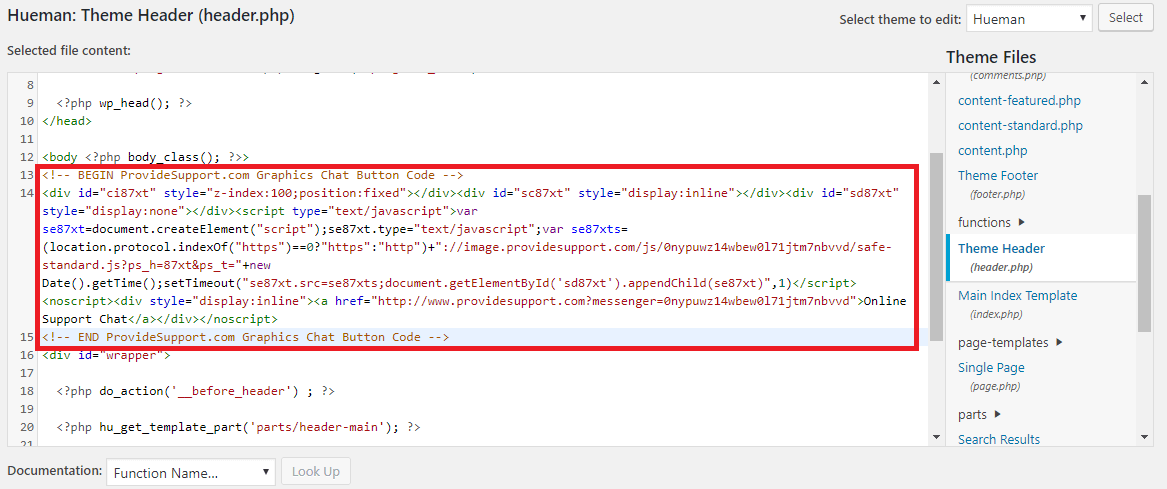Click the (page.php) filename label

click(995, 386)
